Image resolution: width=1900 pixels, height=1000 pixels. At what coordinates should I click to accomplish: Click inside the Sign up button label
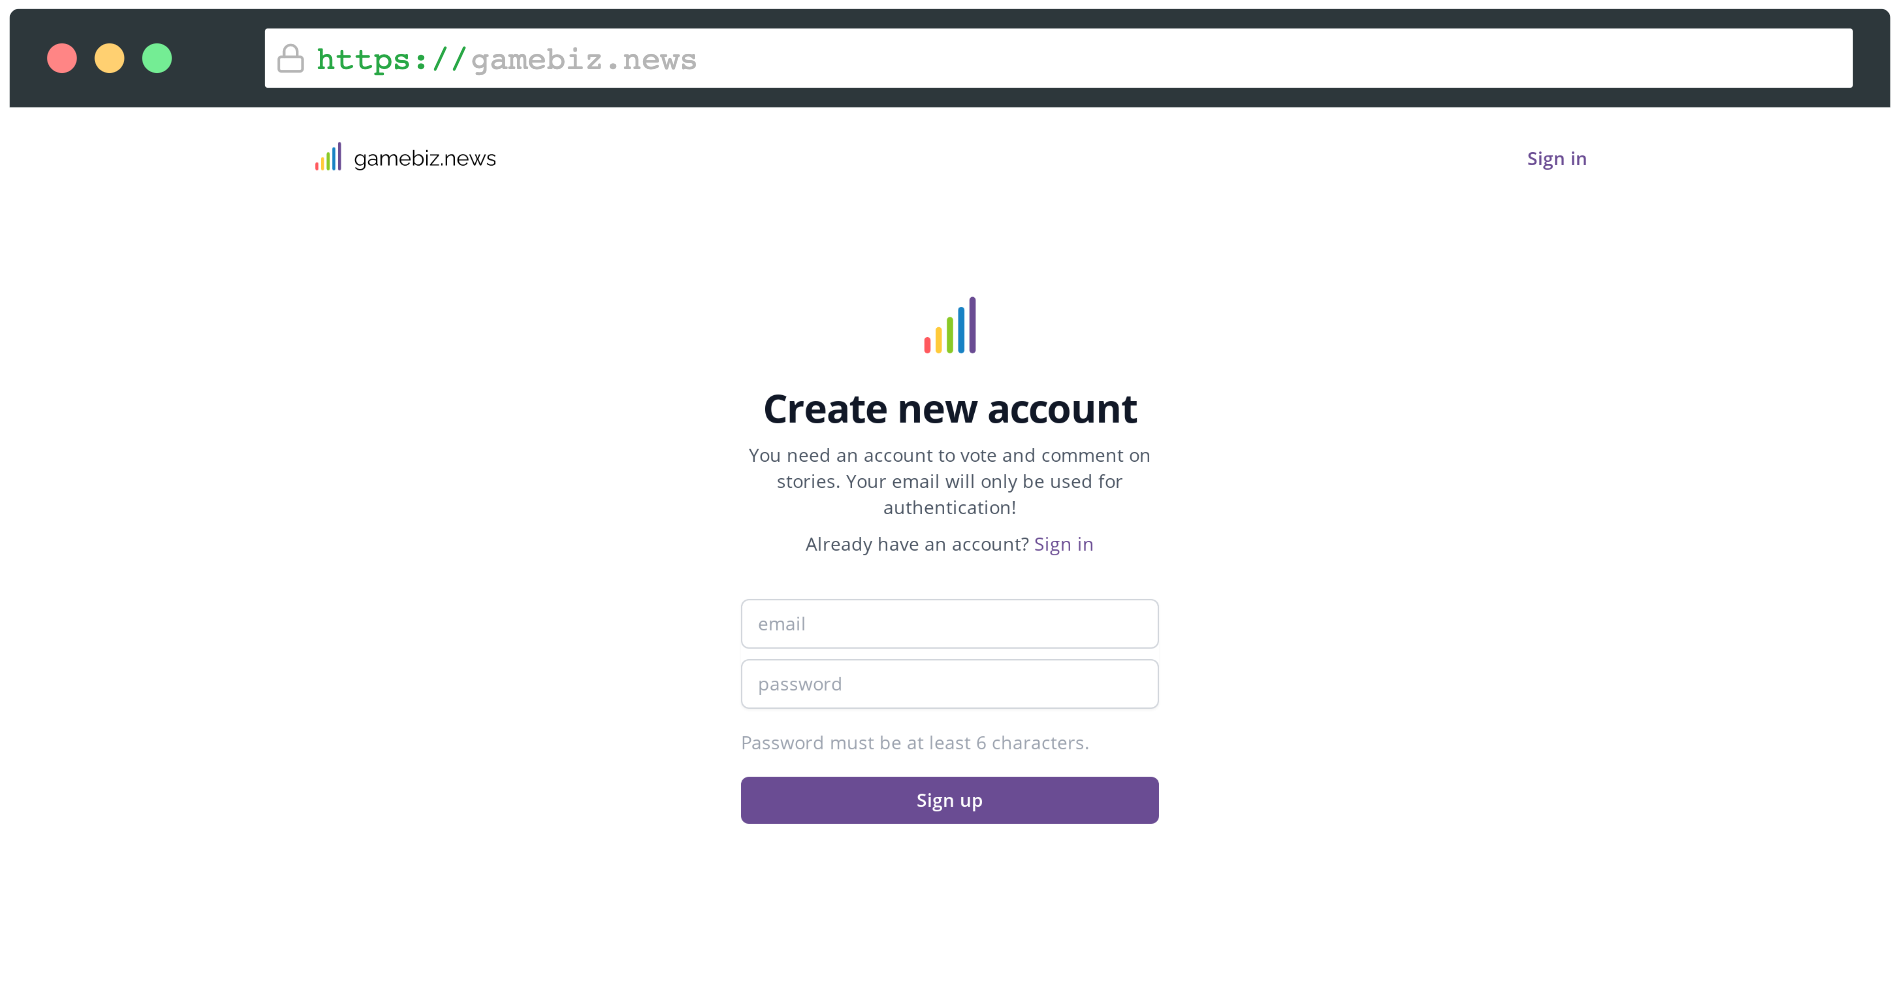tap(948, 800)
